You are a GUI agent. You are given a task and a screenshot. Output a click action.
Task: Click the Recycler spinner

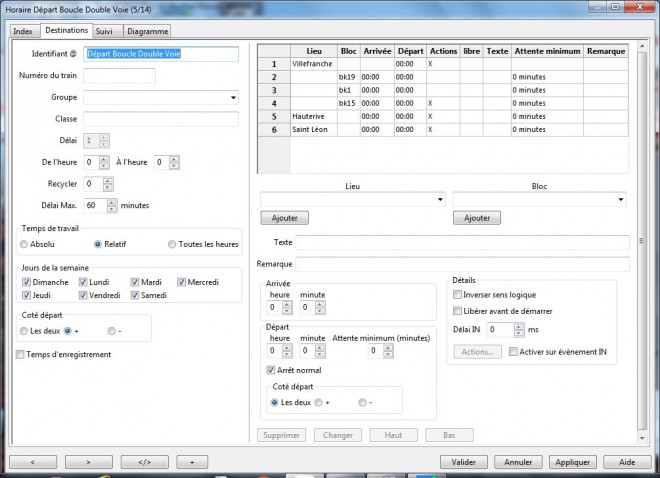click(98, 184)
